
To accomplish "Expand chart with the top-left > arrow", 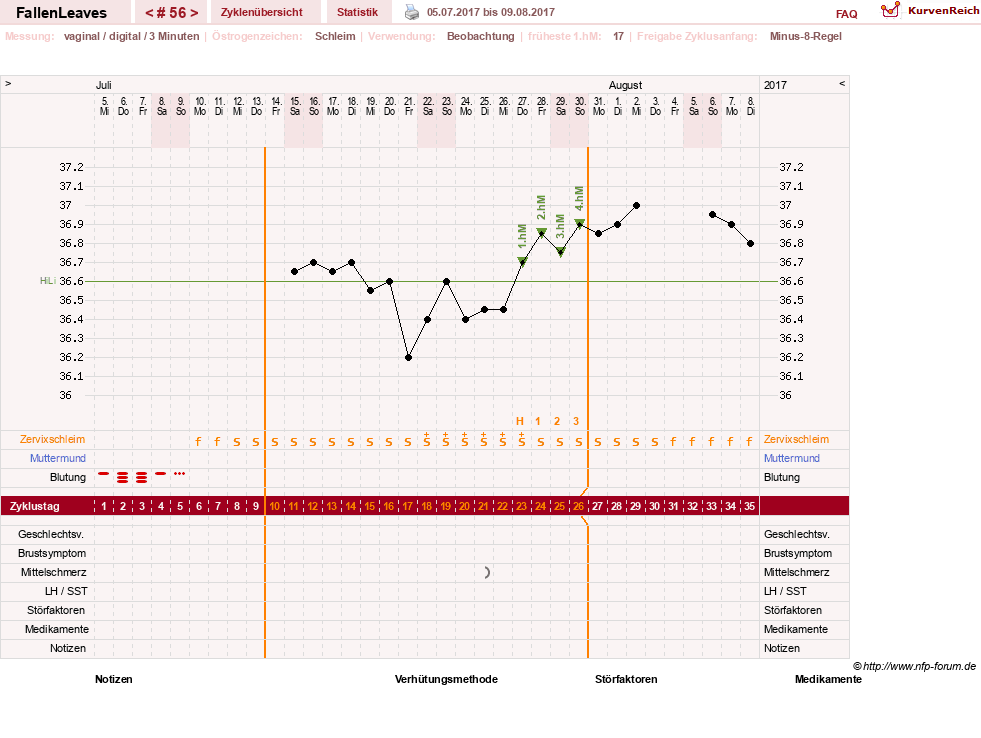I will [x=8, y=83].
